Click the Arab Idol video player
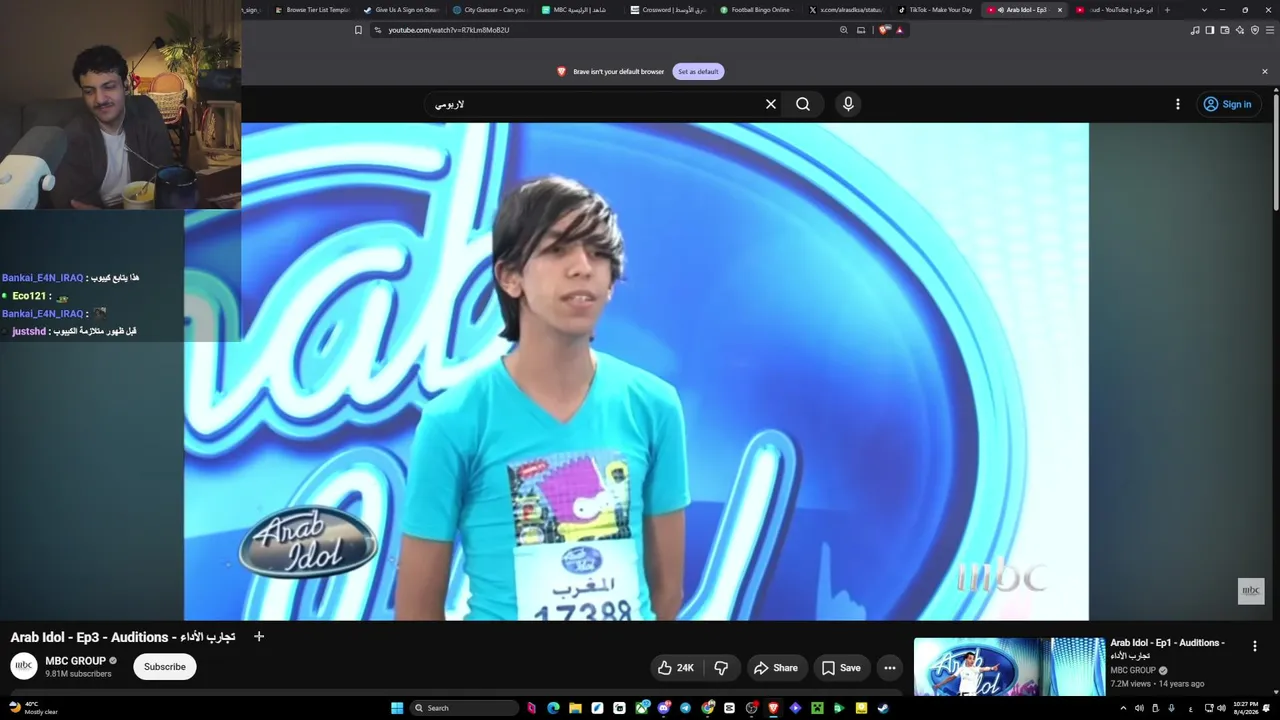The height and width of the screenshot is (720, 1280). pyautogui.click(x=636, y=371)
